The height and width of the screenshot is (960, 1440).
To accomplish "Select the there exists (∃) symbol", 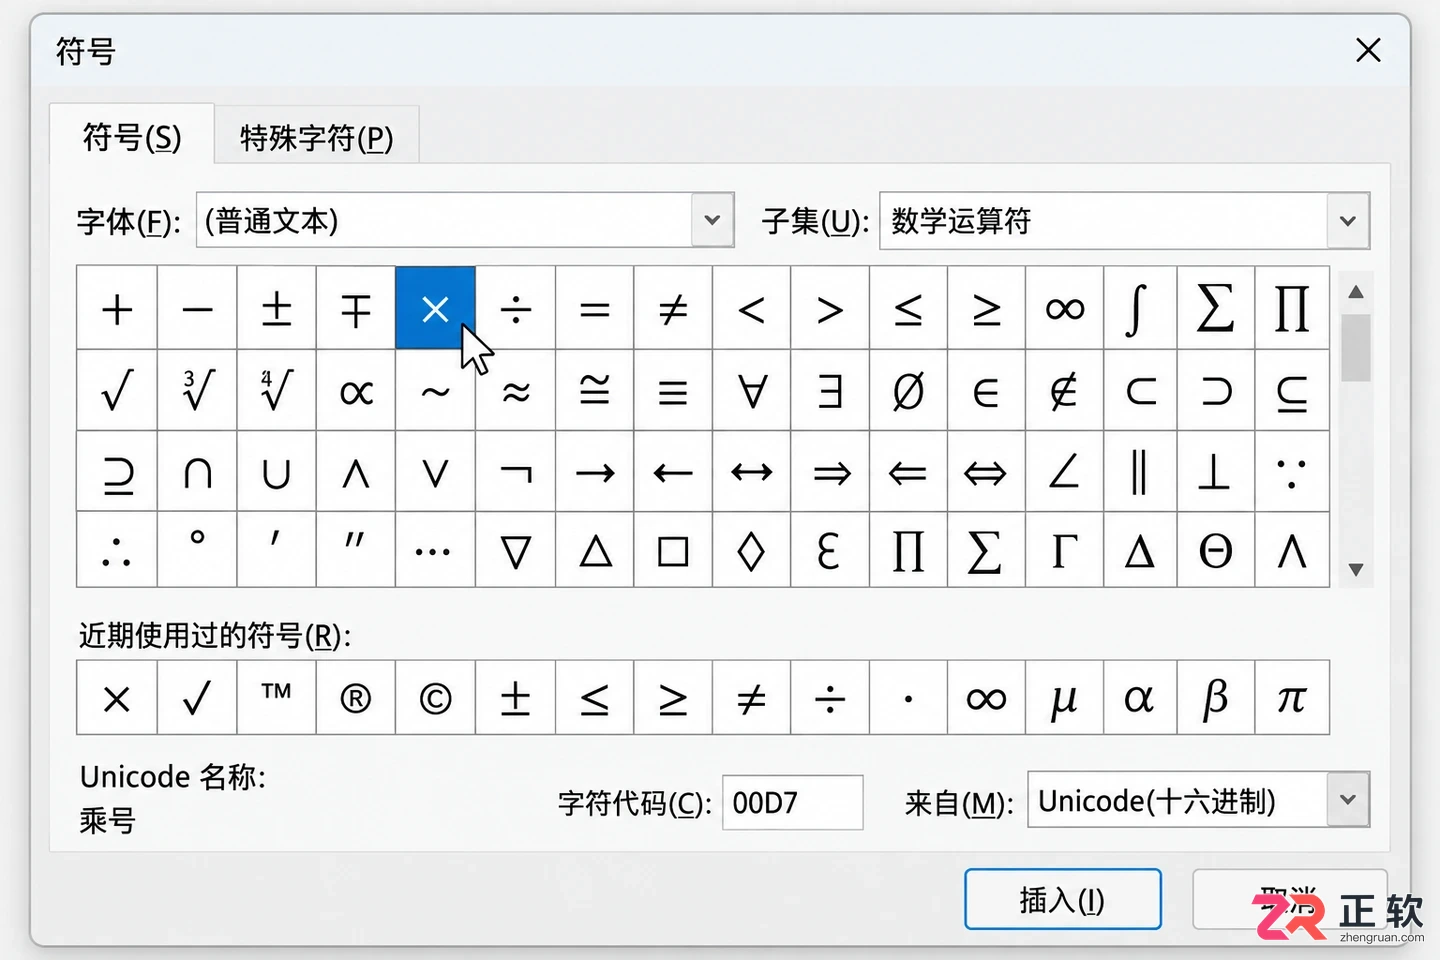I will click(830, 390).
